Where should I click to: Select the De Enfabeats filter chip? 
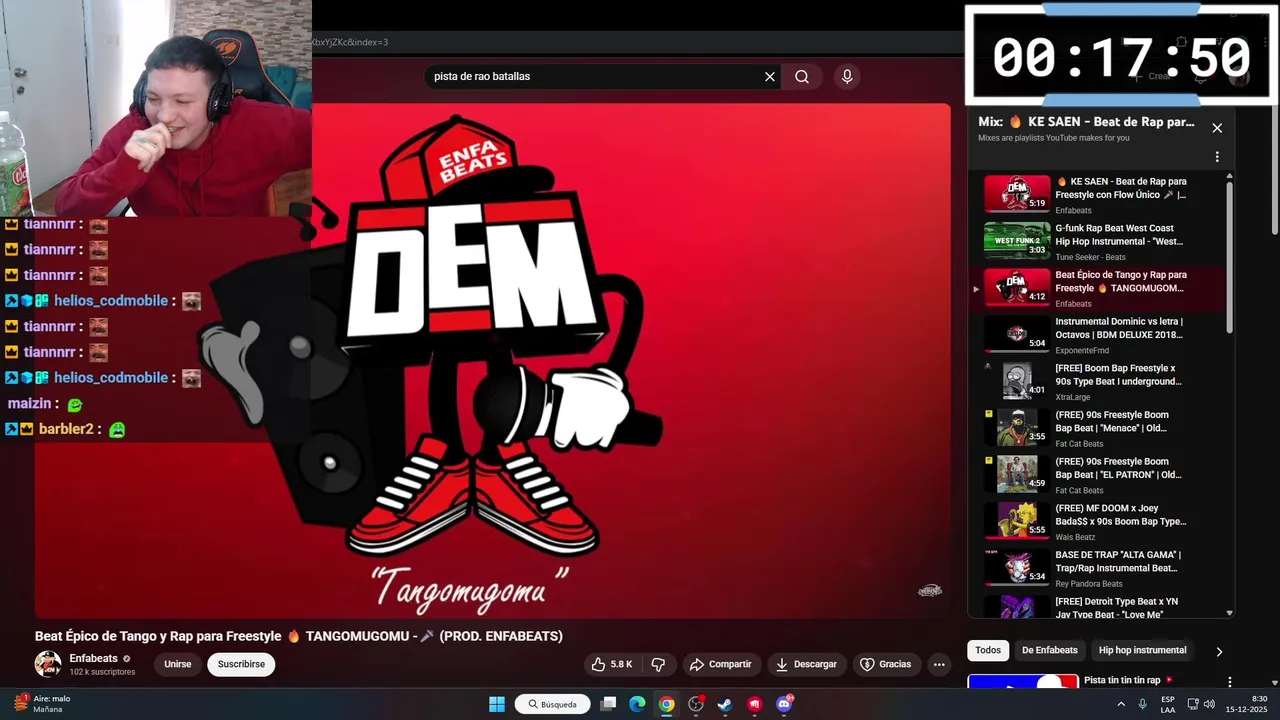click(x=1050, y=650)
